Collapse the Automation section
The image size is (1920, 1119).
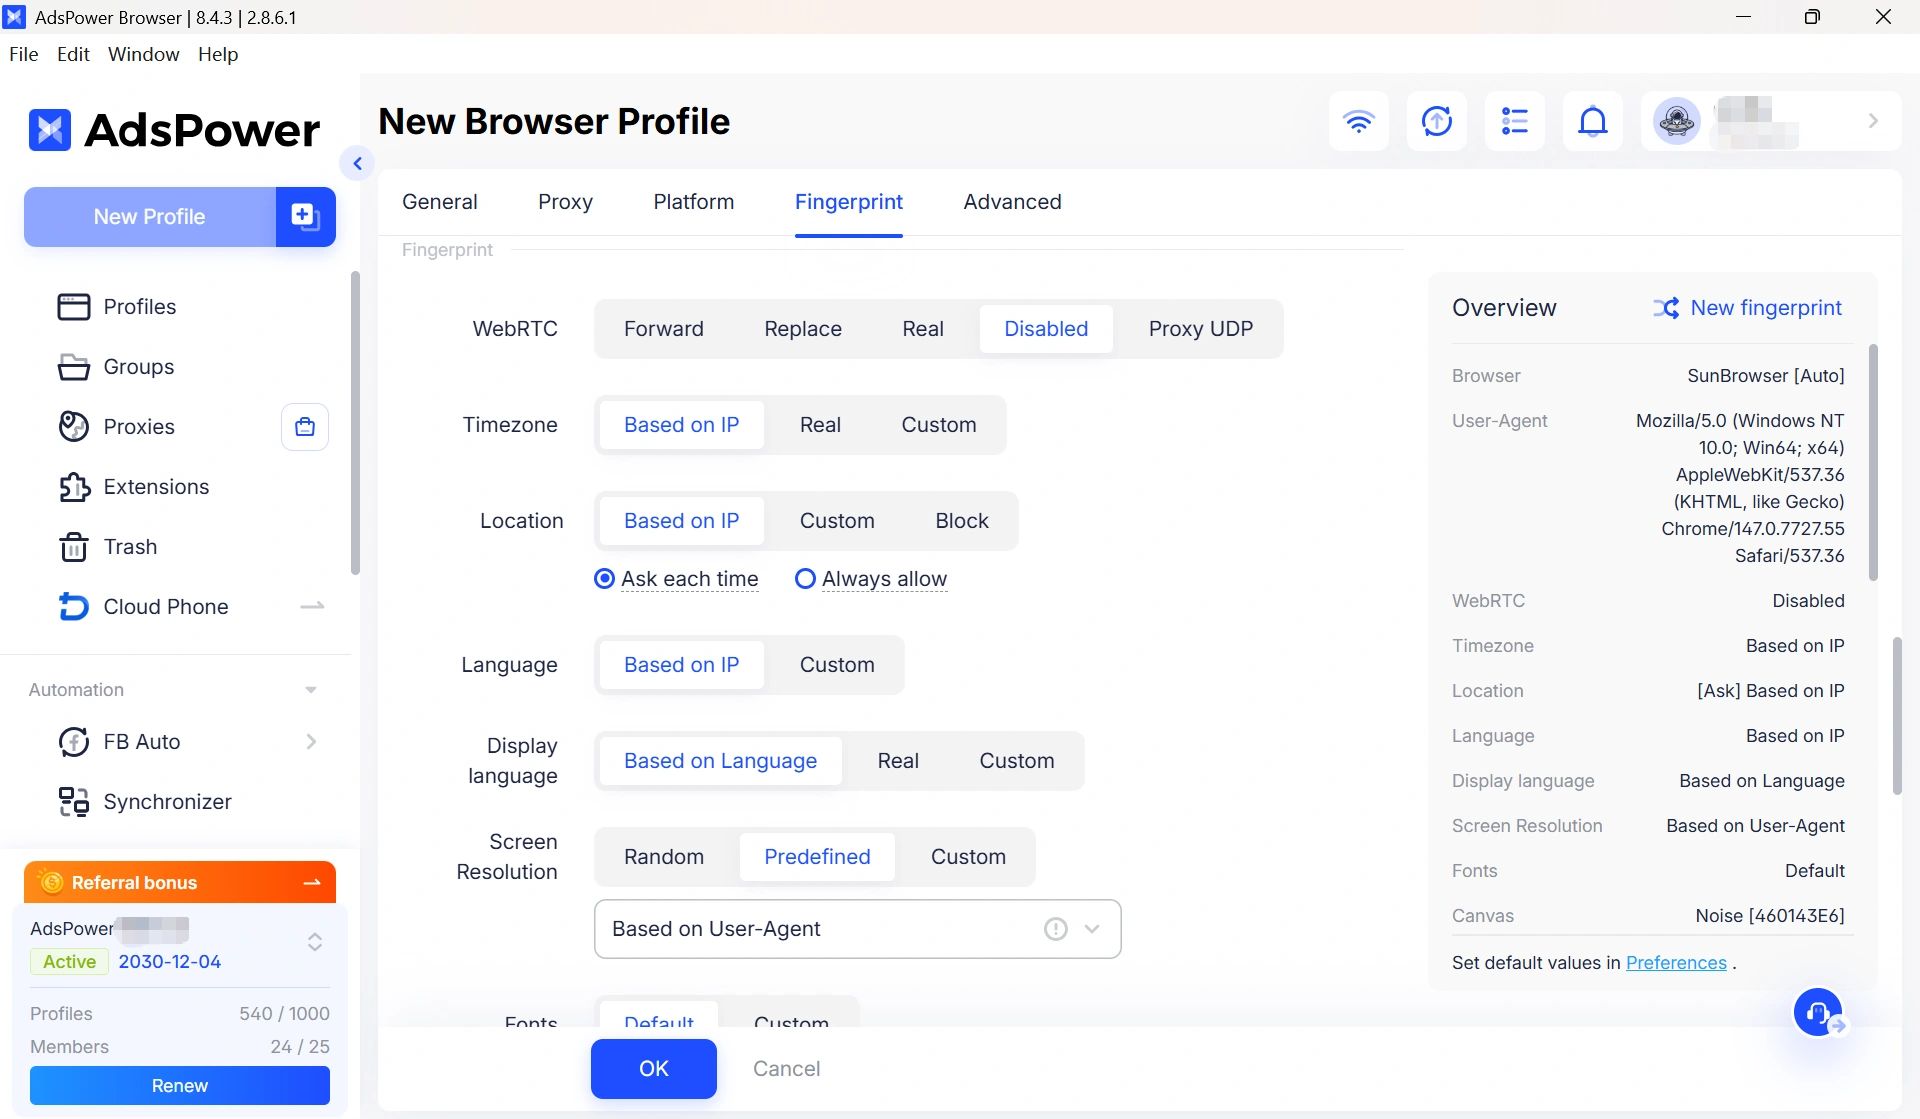(311, 690)
